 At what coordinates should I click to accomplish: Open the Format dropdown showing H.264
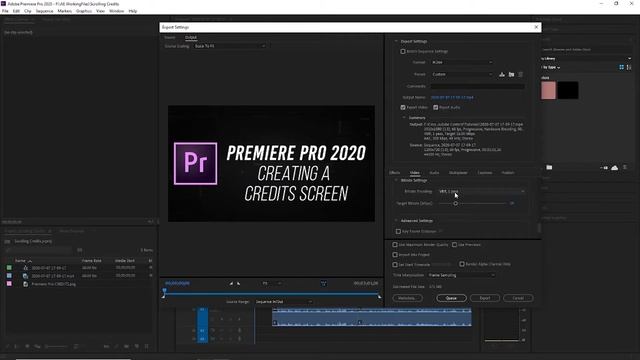pyautogui.click(x=462, y=62)
